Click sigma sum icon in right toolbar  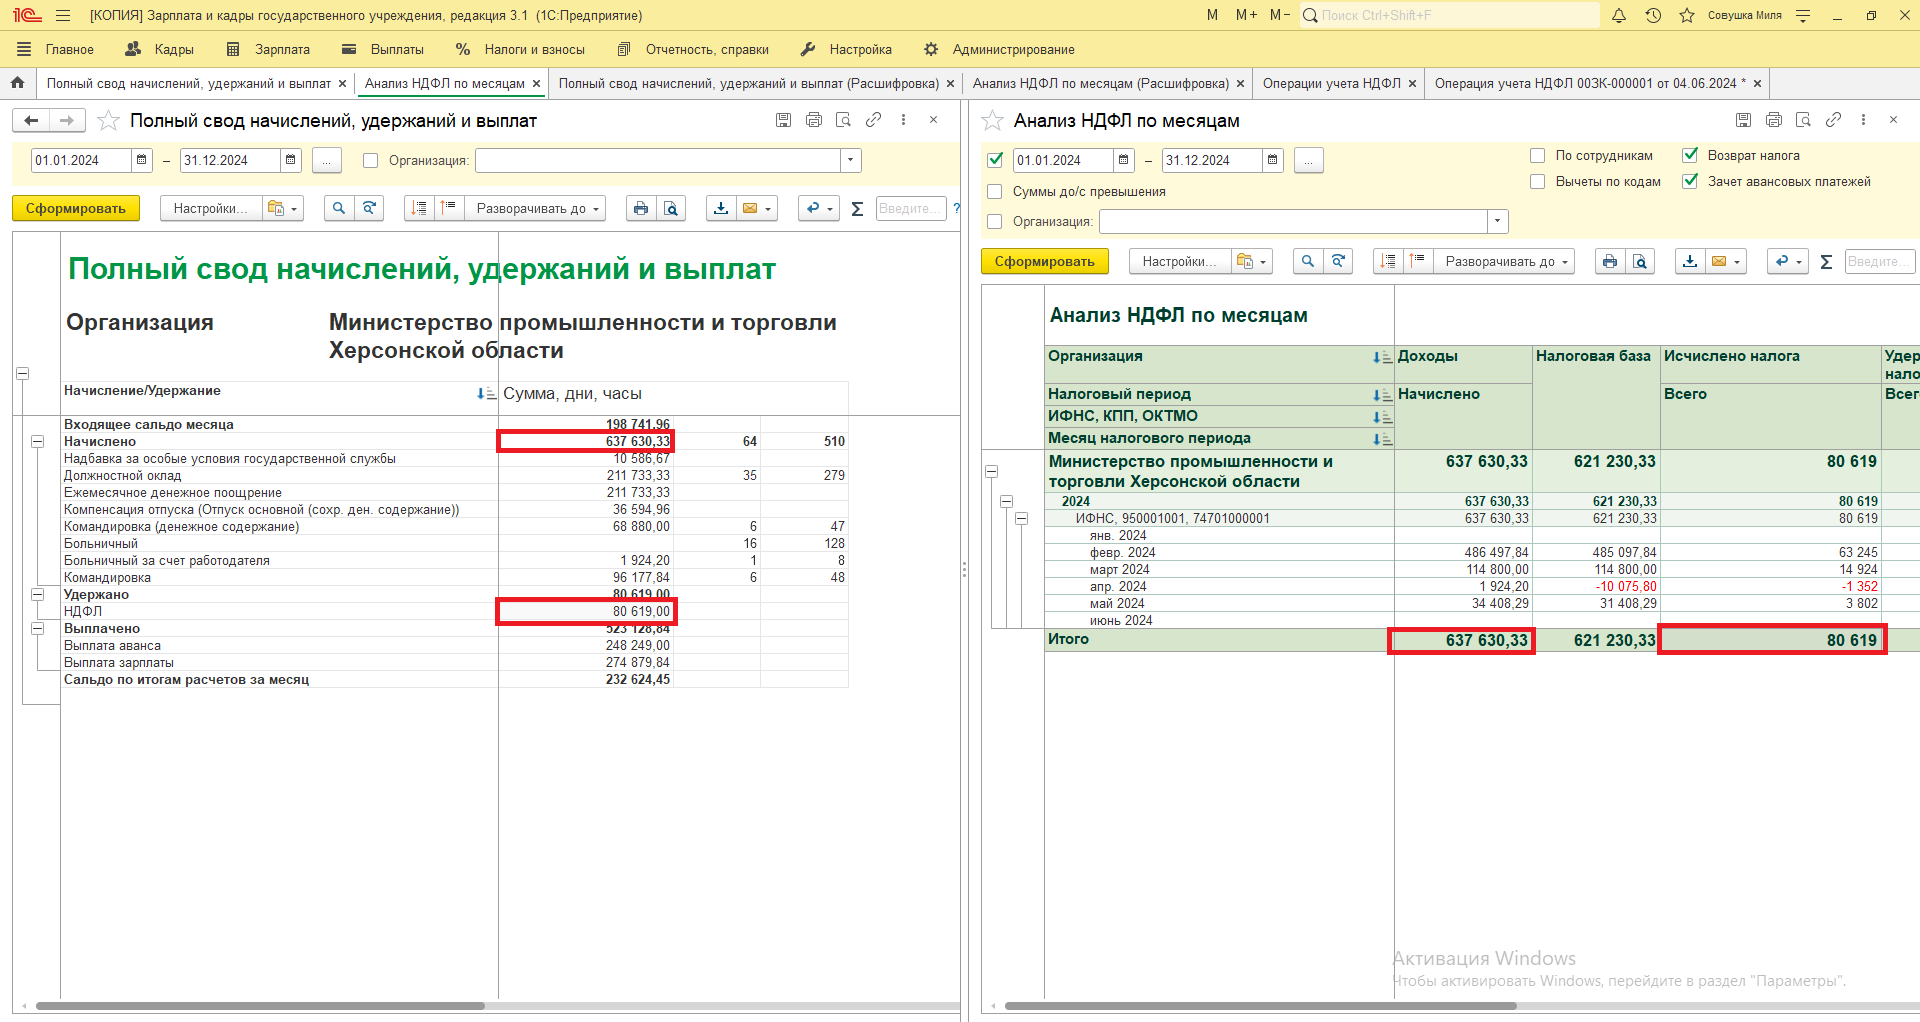tap(1826, 261)
